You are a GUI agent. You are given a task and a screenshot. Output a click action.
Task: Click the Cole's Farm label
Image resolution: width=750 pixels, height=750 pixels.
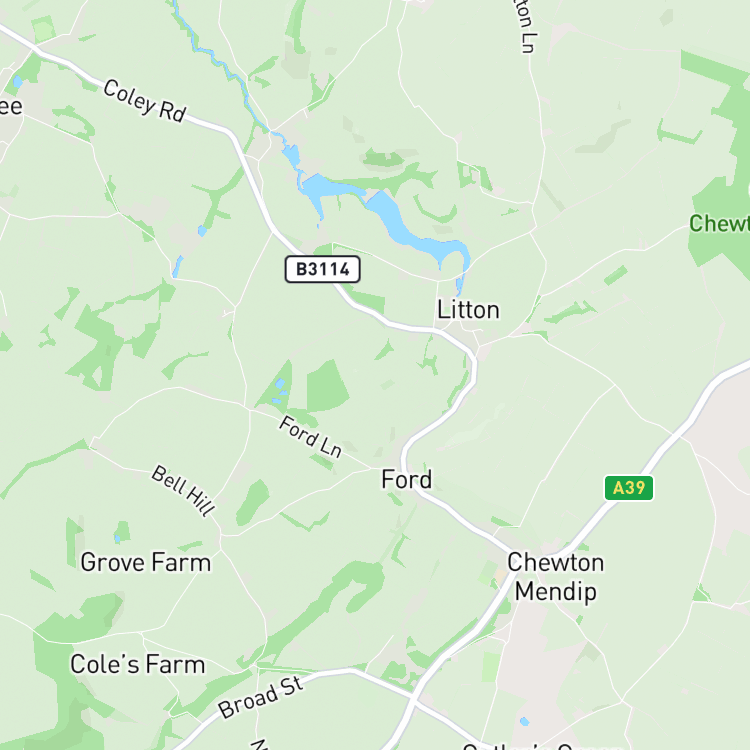[138, 664]
